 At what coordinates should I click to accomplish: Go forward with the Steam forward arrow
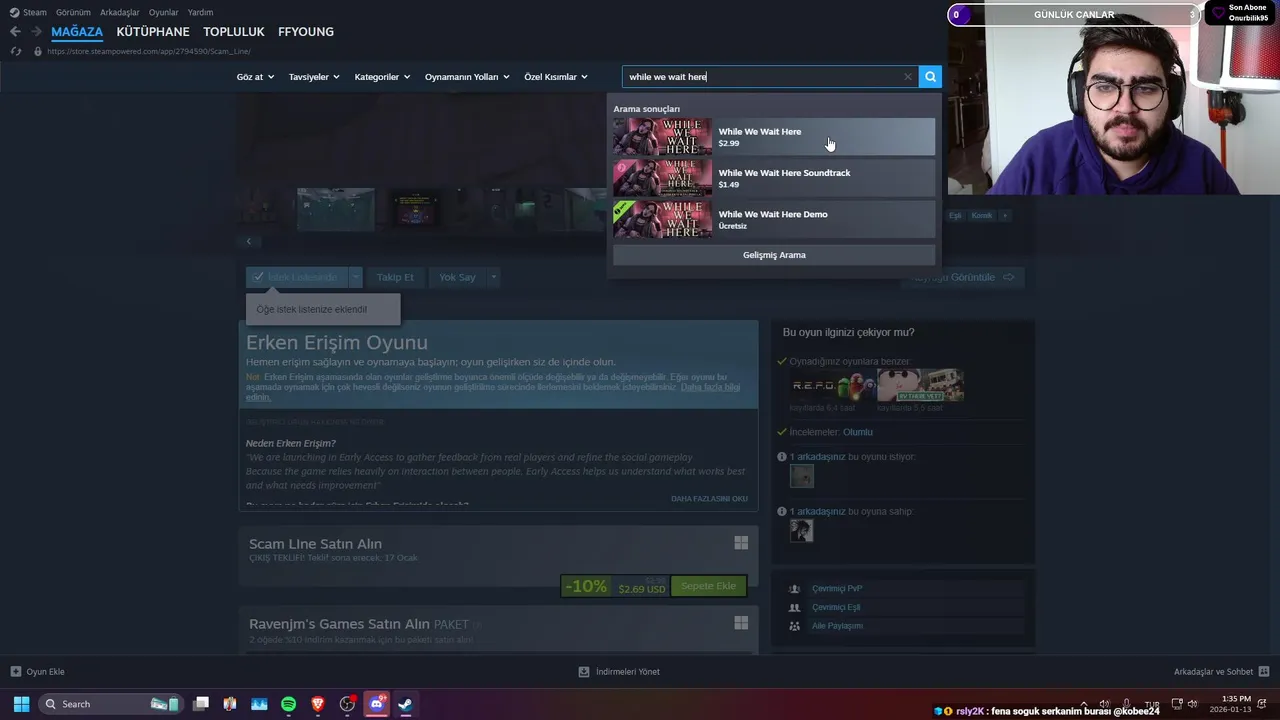pos(36,32)
